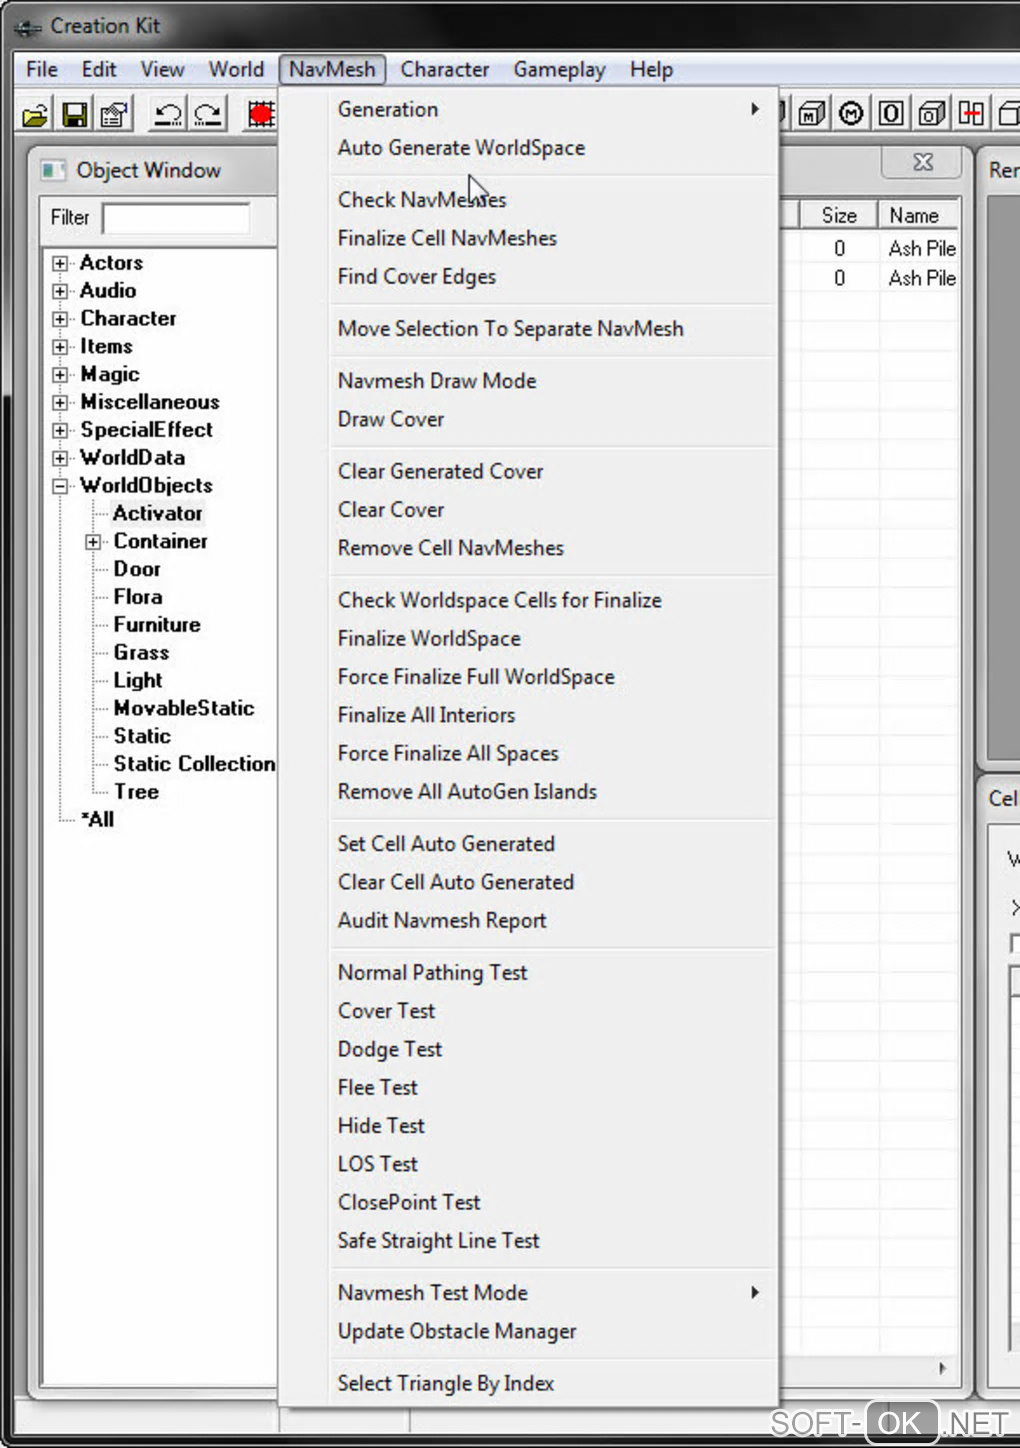Expand the WorldData tree node

(61, 458)
